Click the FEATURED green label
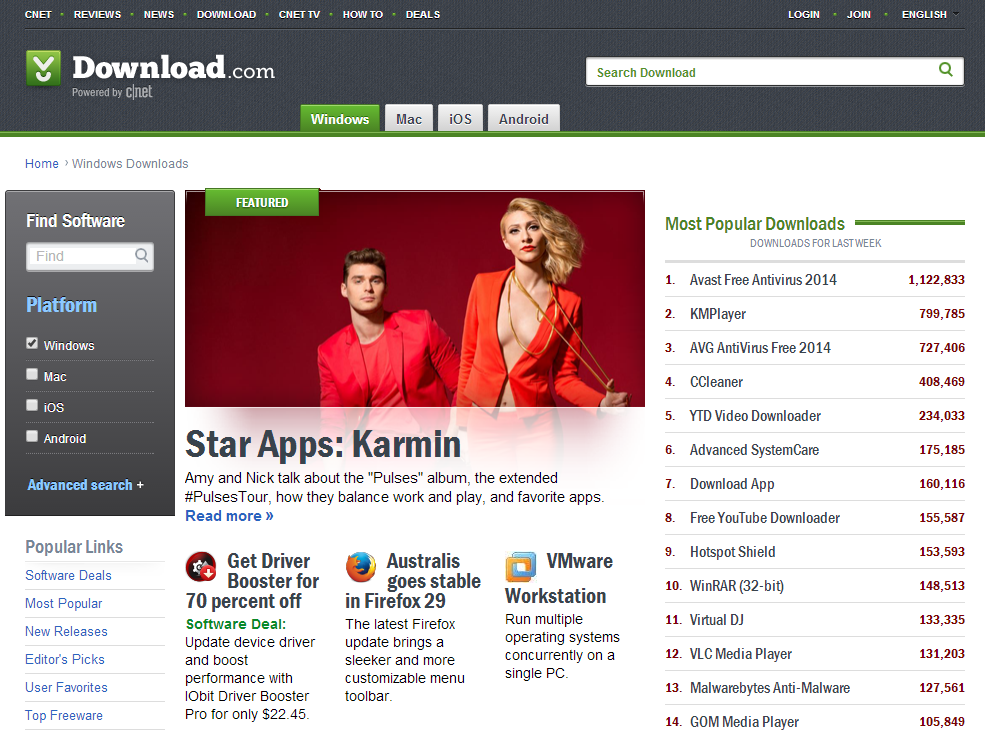This screenshot has height=734, width=985. (262, 202)
